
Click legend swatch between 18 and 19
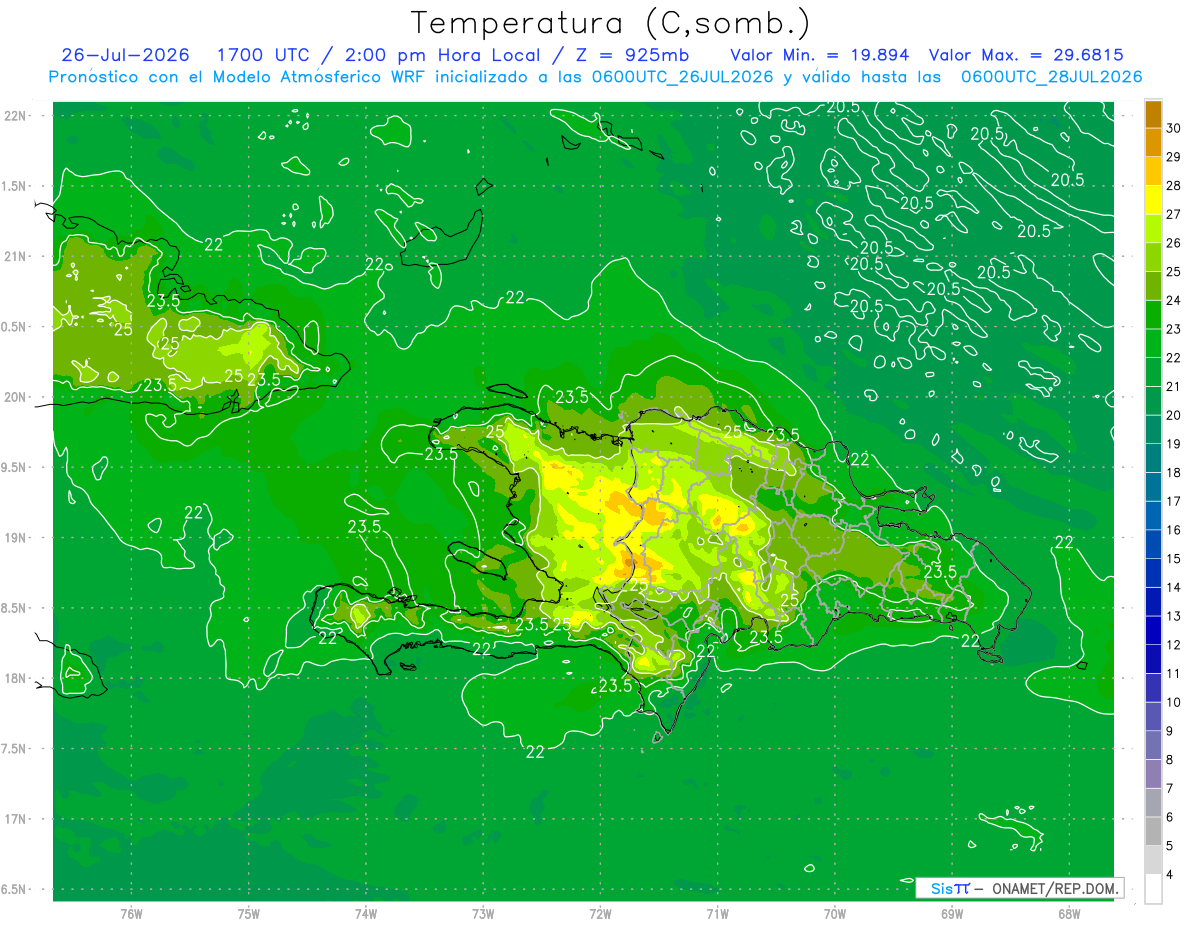coord(1153,459)
